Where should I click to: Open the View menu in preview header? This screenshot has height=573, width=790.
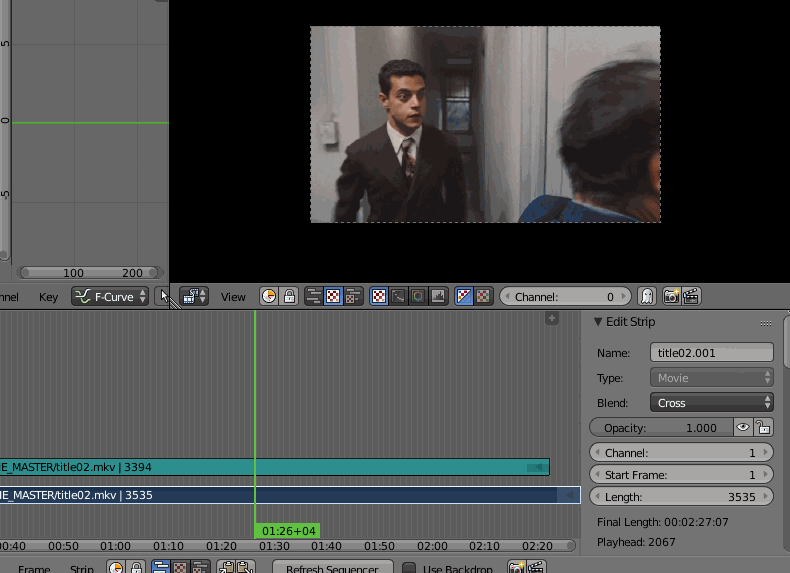[x=233, y=297]
